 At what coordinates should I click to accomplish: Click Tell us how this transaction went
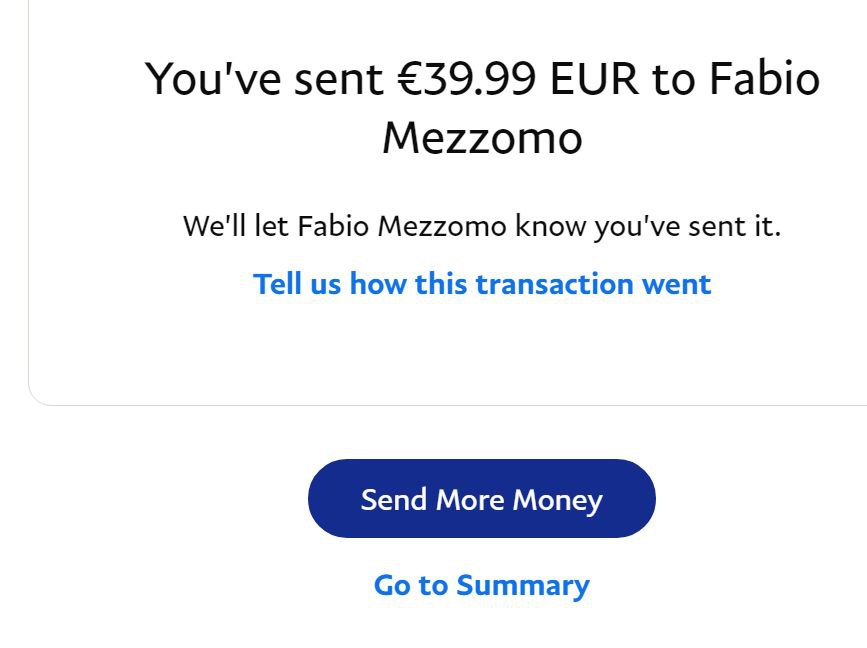coord(482,284)
